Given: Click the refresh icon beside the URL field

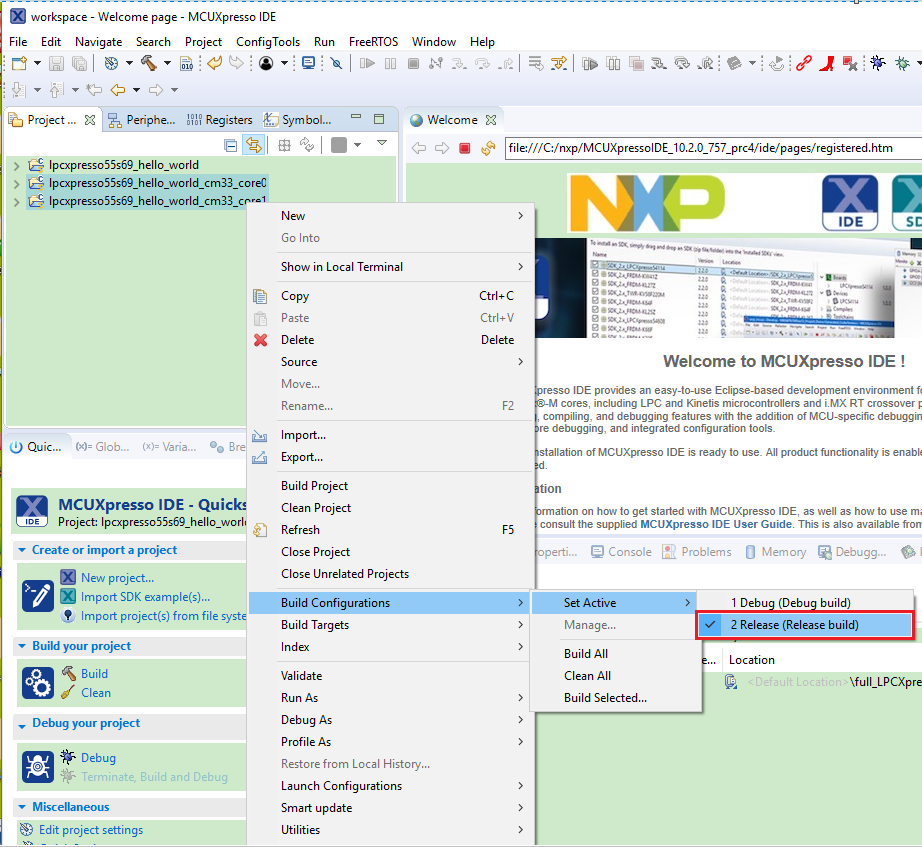Looking at the screenshot, I should pos(488,148).
